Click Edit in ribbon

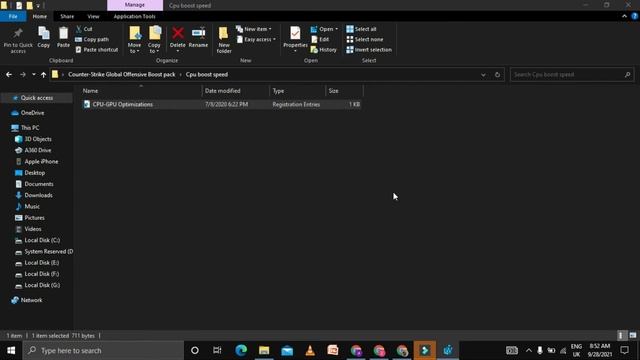point(320,39)
